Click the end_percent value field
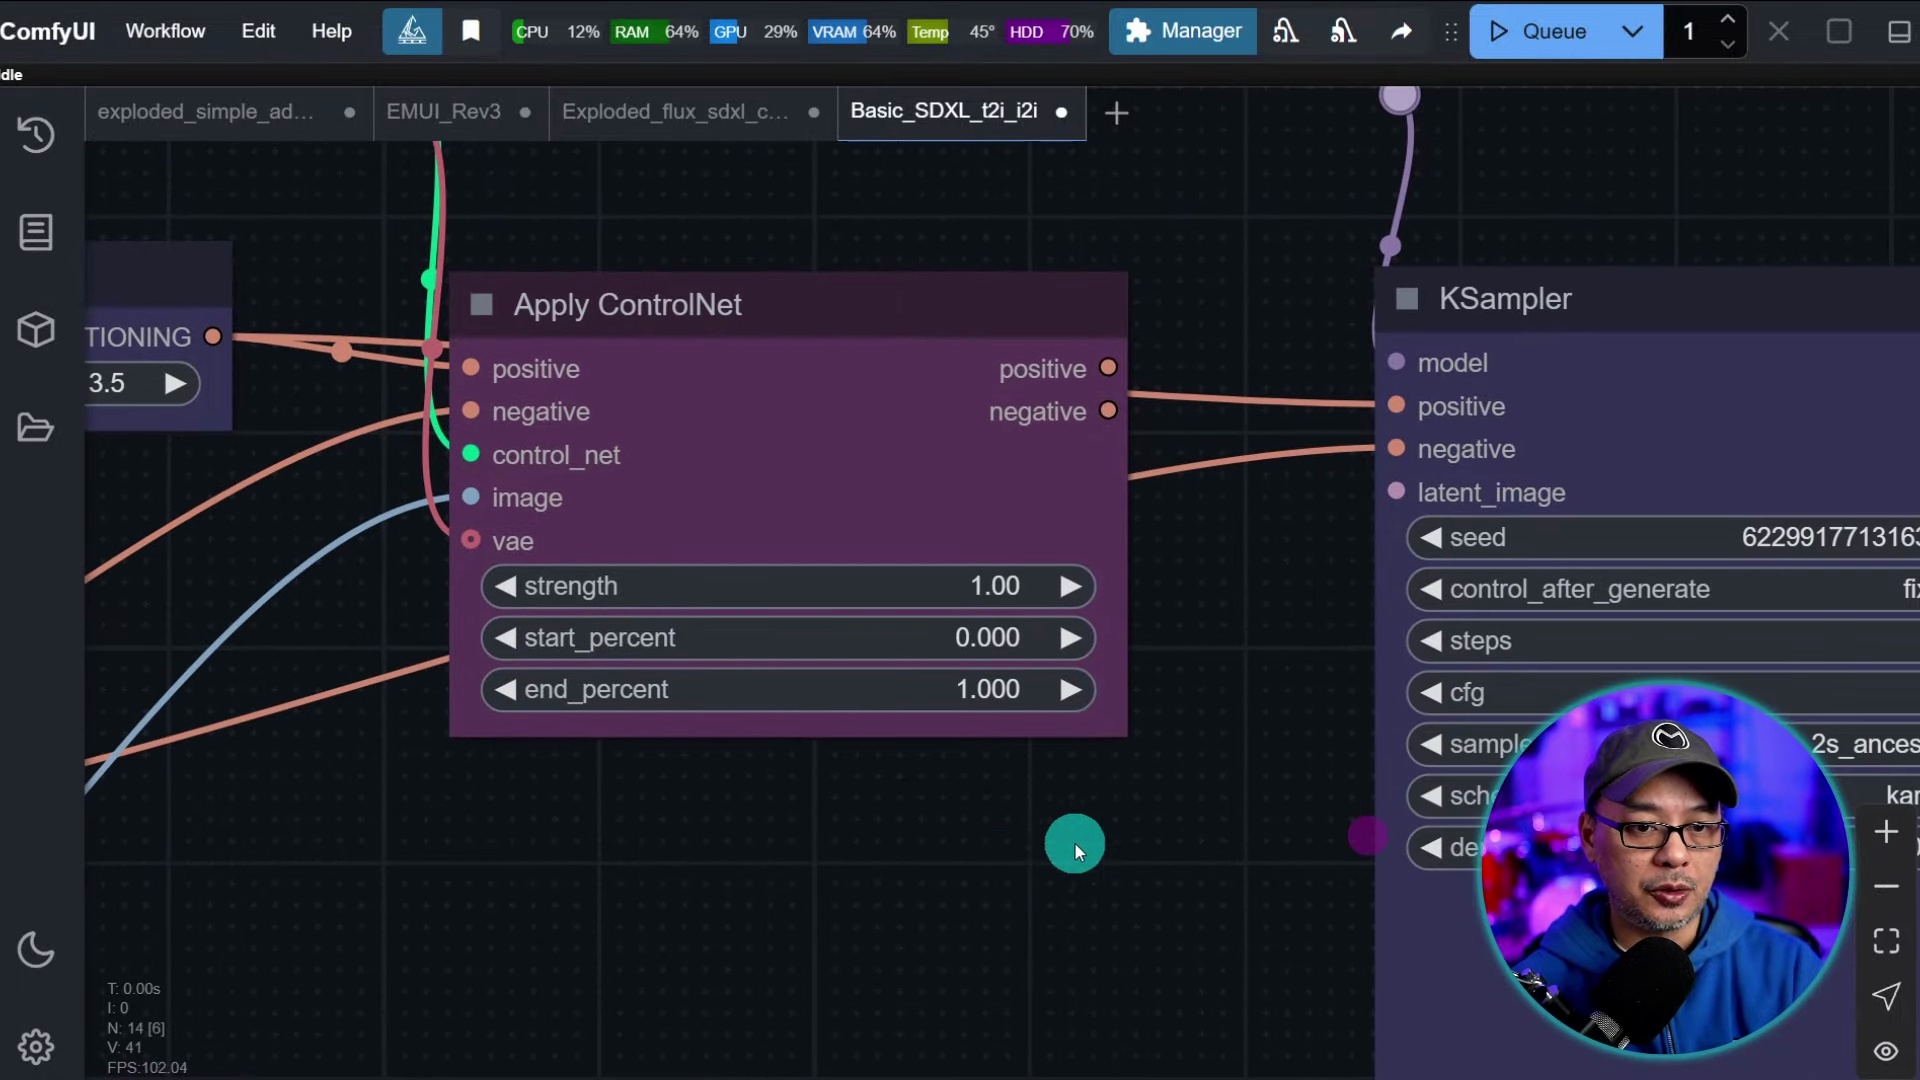The width and height of the screenshot is (1920, 1080). pyautogui.click(x=788, y=690)
